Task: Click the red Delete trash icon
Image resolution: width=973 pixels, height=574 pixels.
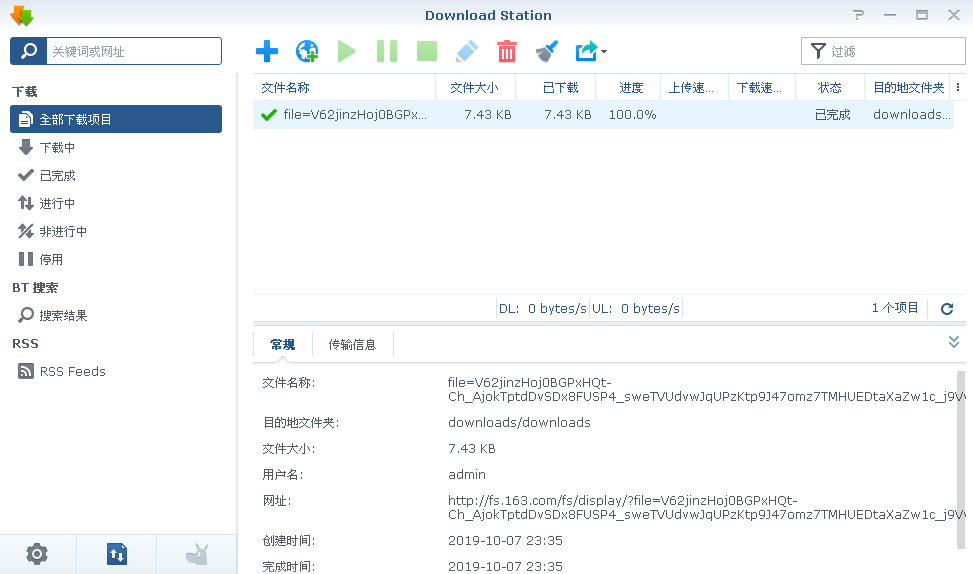Action: click(506, 51)
